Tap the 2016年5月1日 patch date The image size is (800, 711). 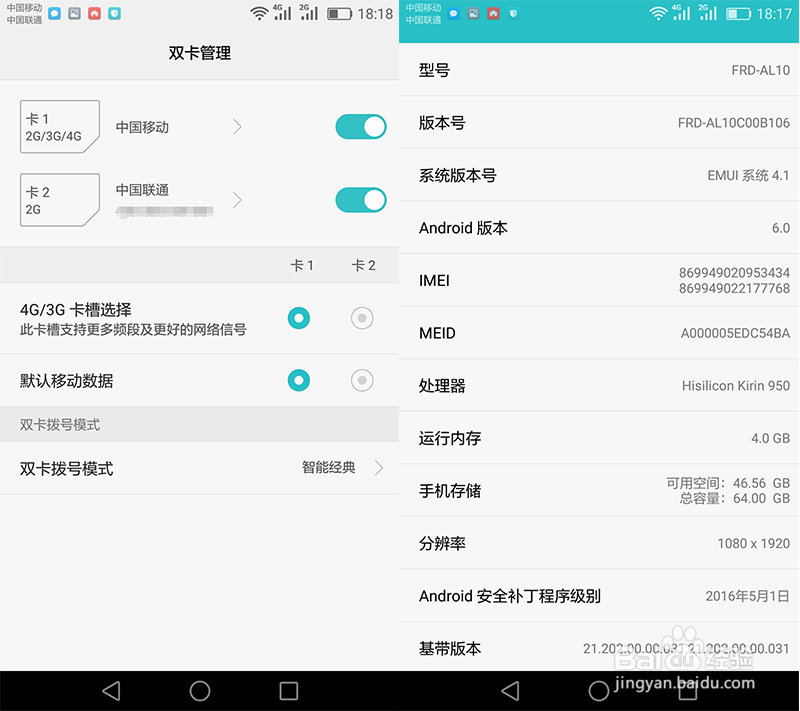(747, 596)
